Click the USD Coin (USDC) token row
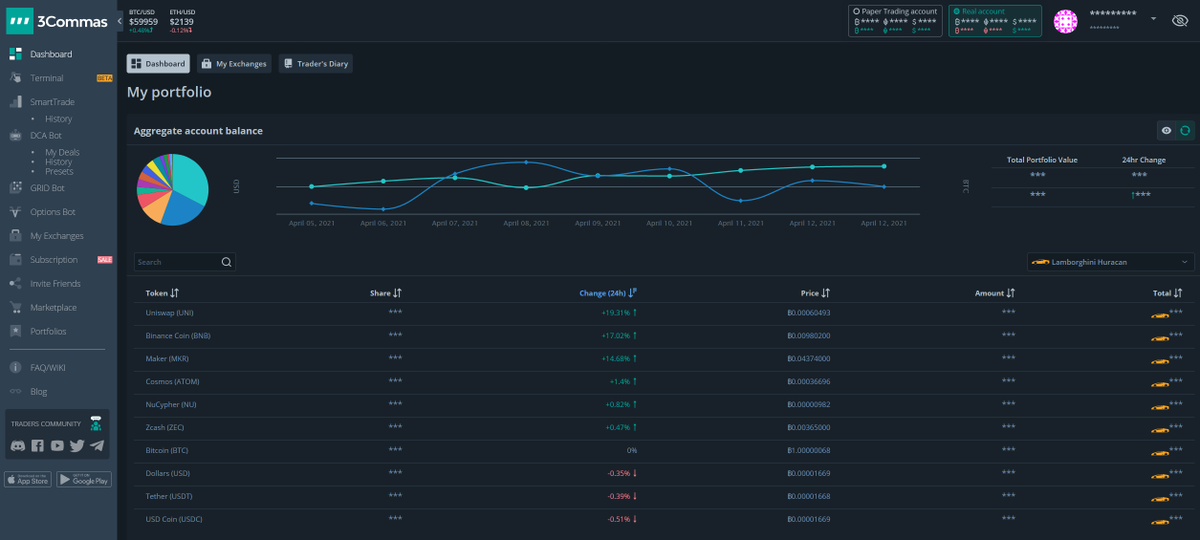The image size is (1200, 540). point(664,520)
